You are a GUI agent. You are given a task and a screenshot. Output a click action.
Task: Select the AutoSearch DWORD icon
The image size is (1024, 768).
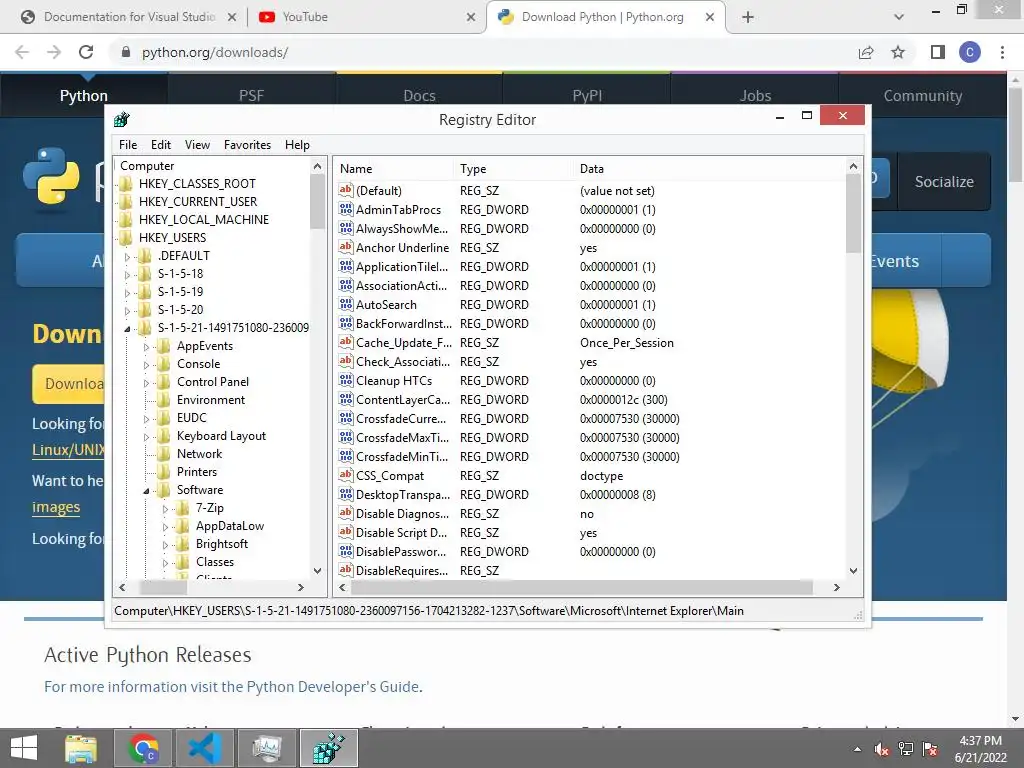click(345, 304)
